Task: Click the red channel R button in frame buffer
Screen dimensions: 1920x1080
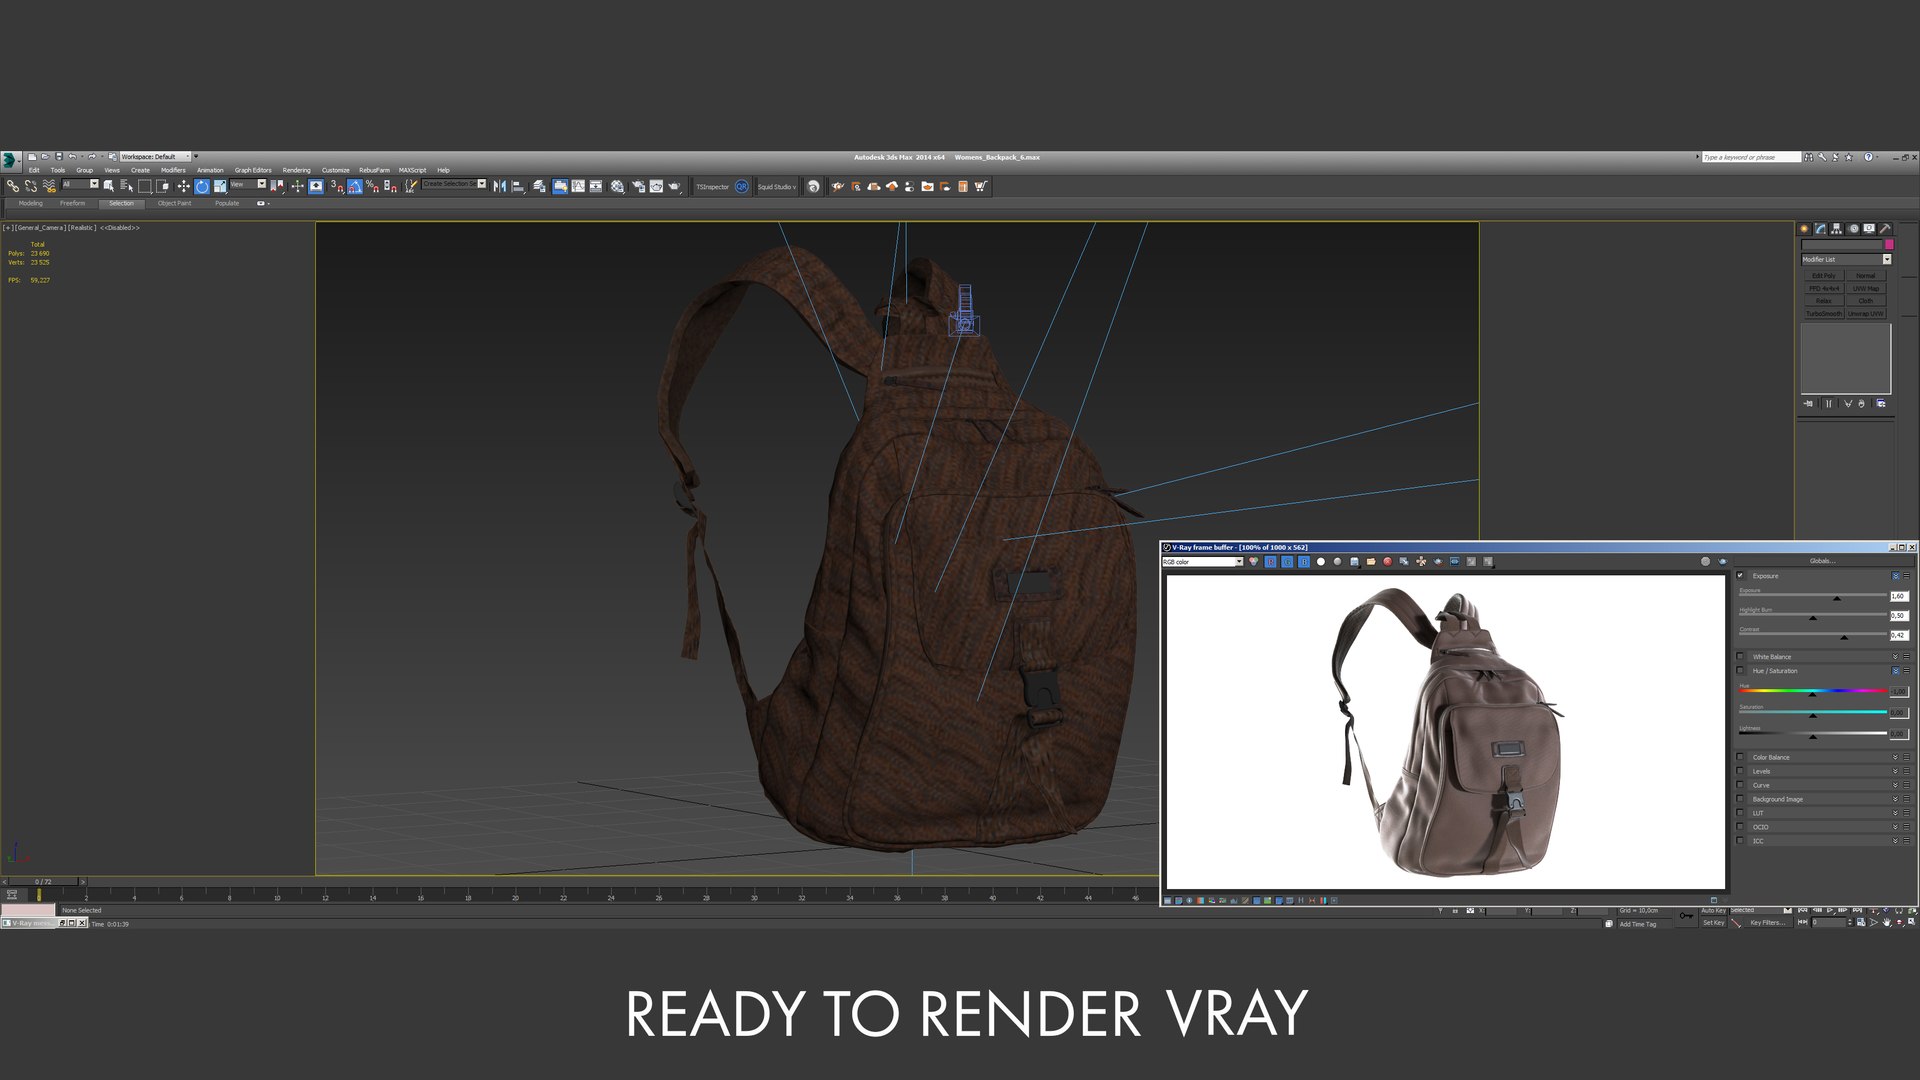Action: (x=1270, y=562)
